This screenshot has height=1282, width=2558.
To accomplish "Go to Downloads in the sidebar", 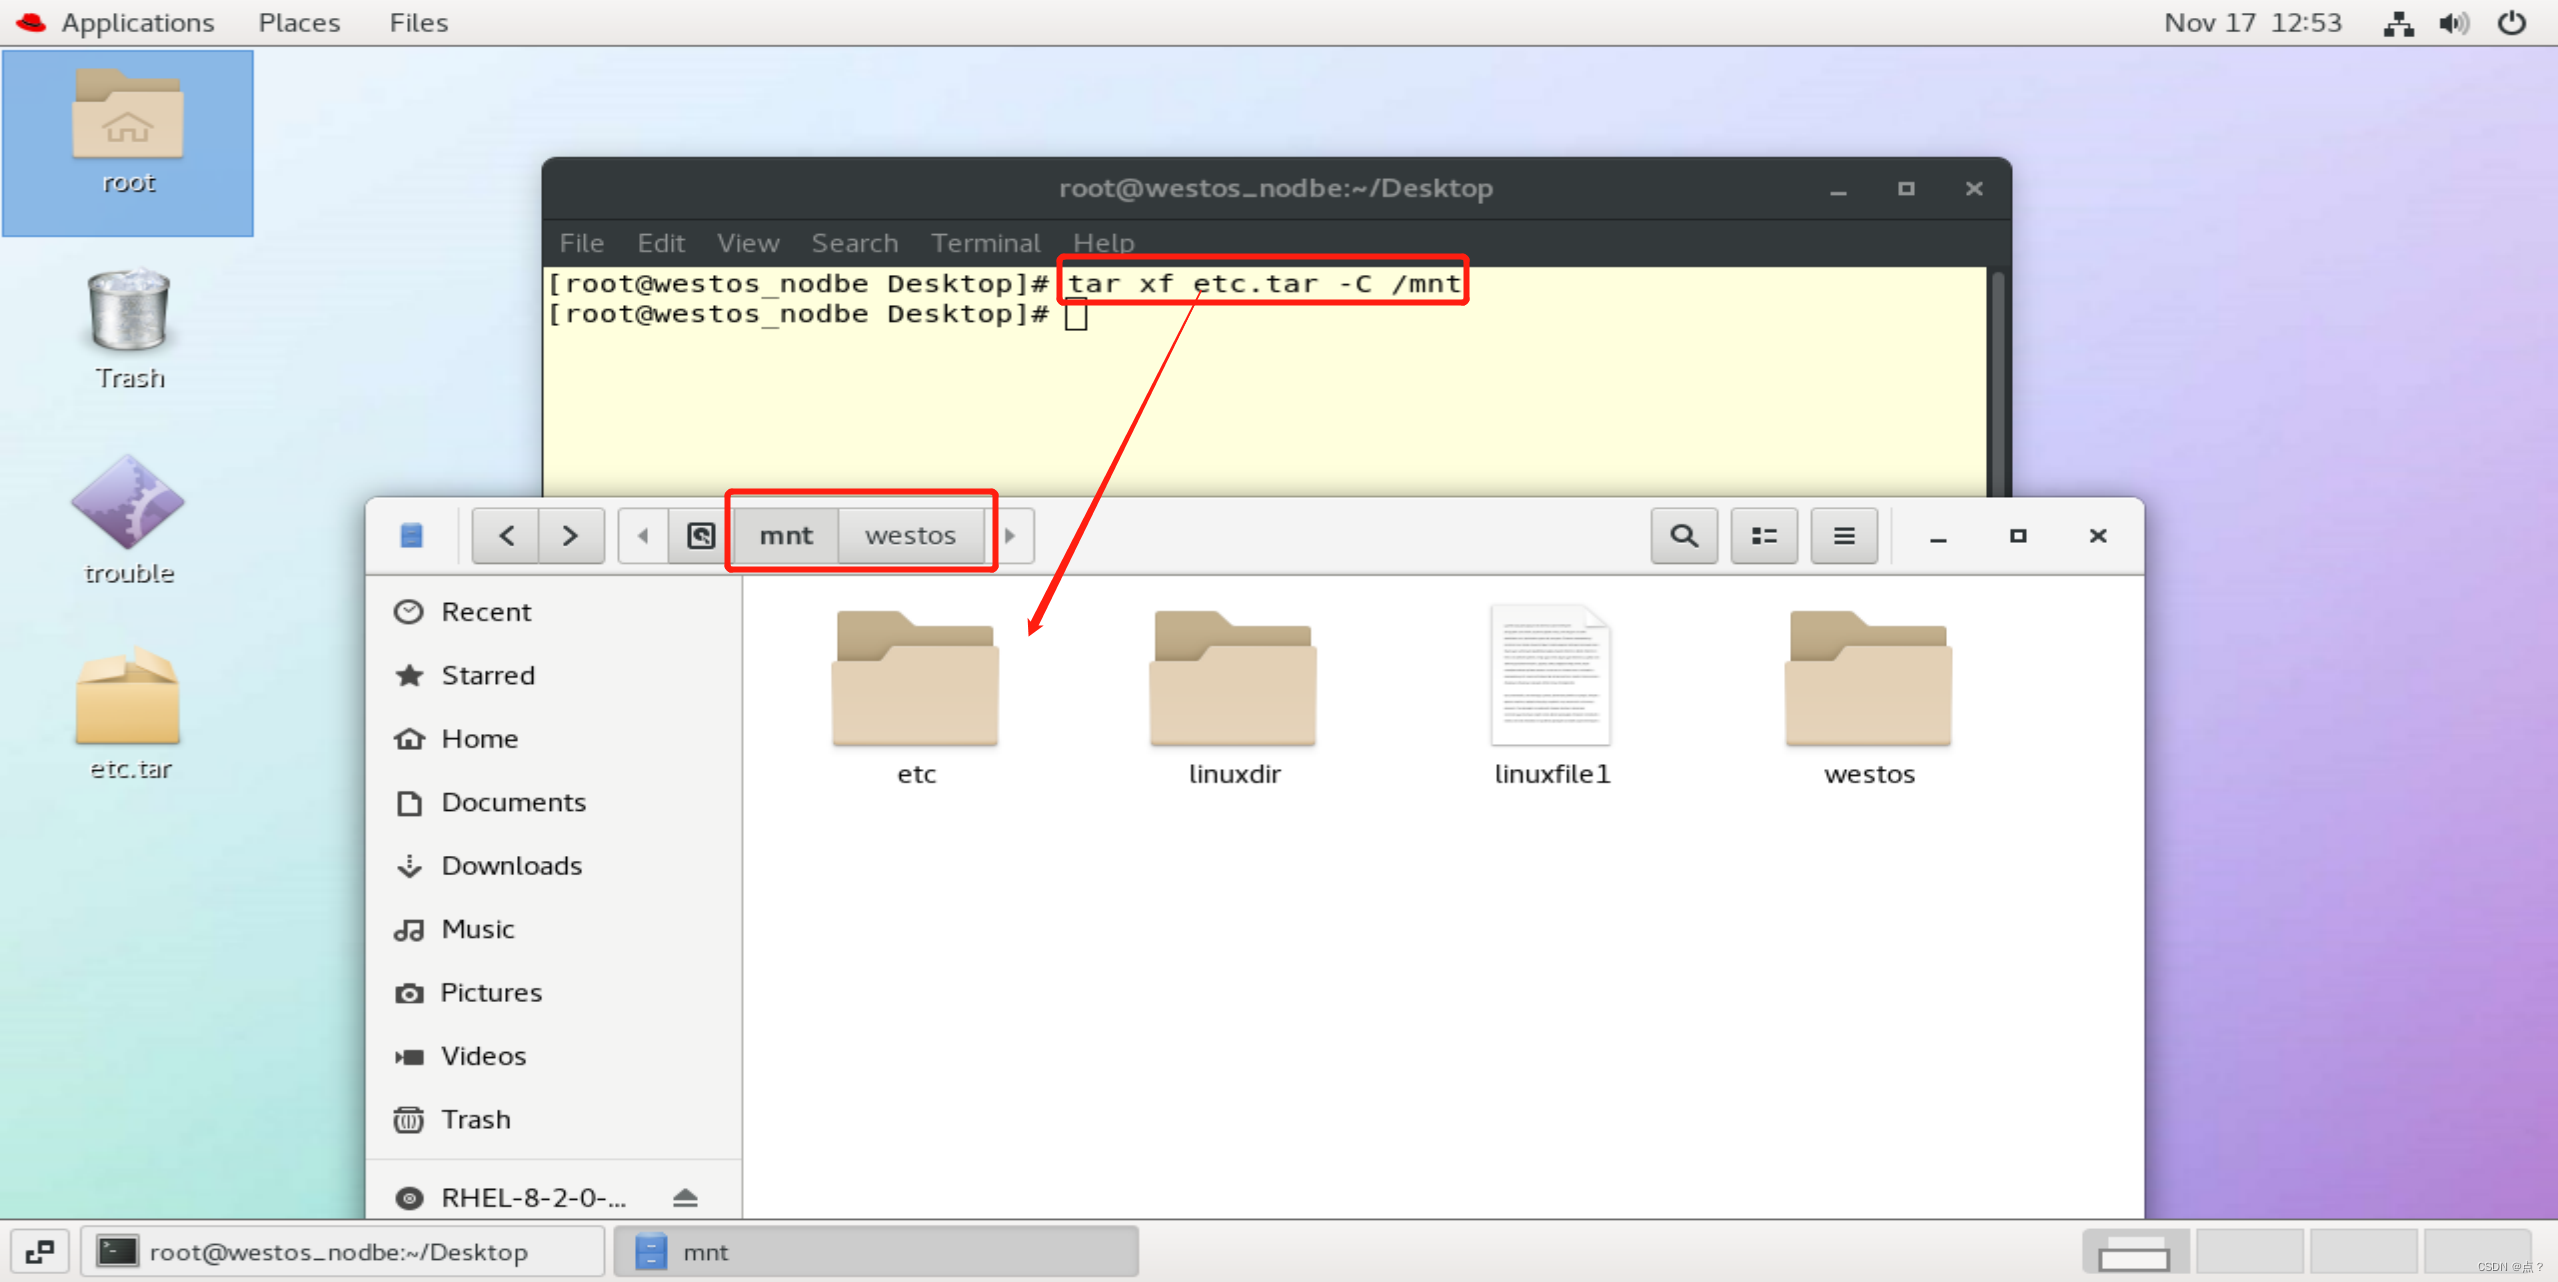I will click(x=511, y=865).
